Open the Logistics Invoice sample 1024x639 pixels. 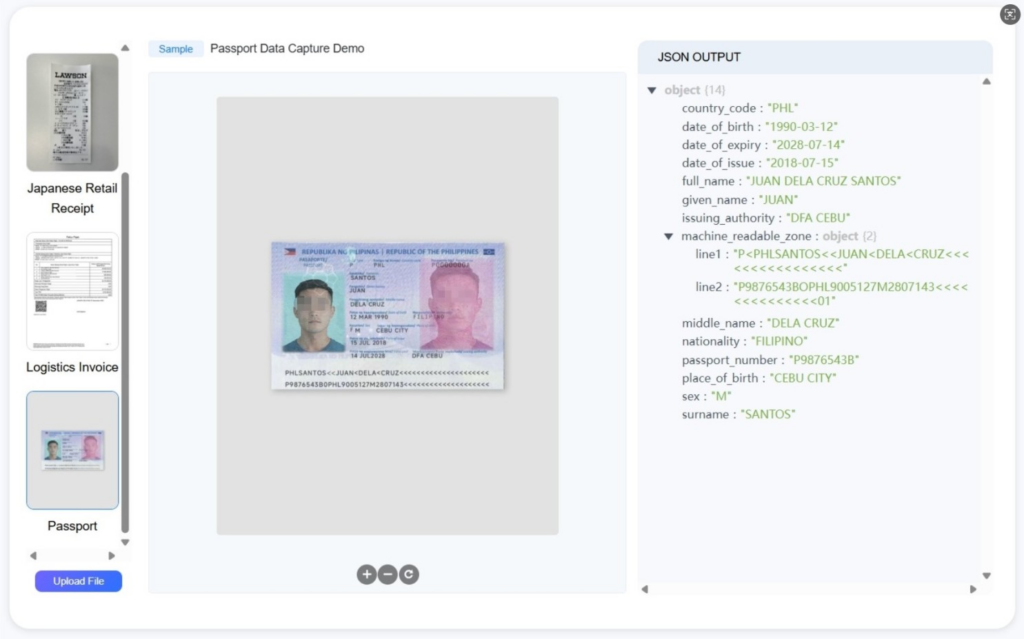click(72, 292)
